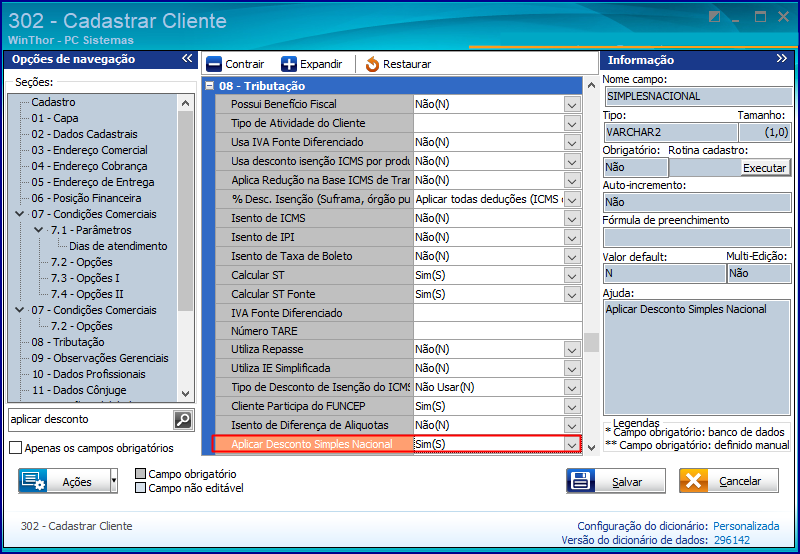Select 02 - Dados Cadastrais section
Screen dimensions: 800x554
tap(84, 134)
